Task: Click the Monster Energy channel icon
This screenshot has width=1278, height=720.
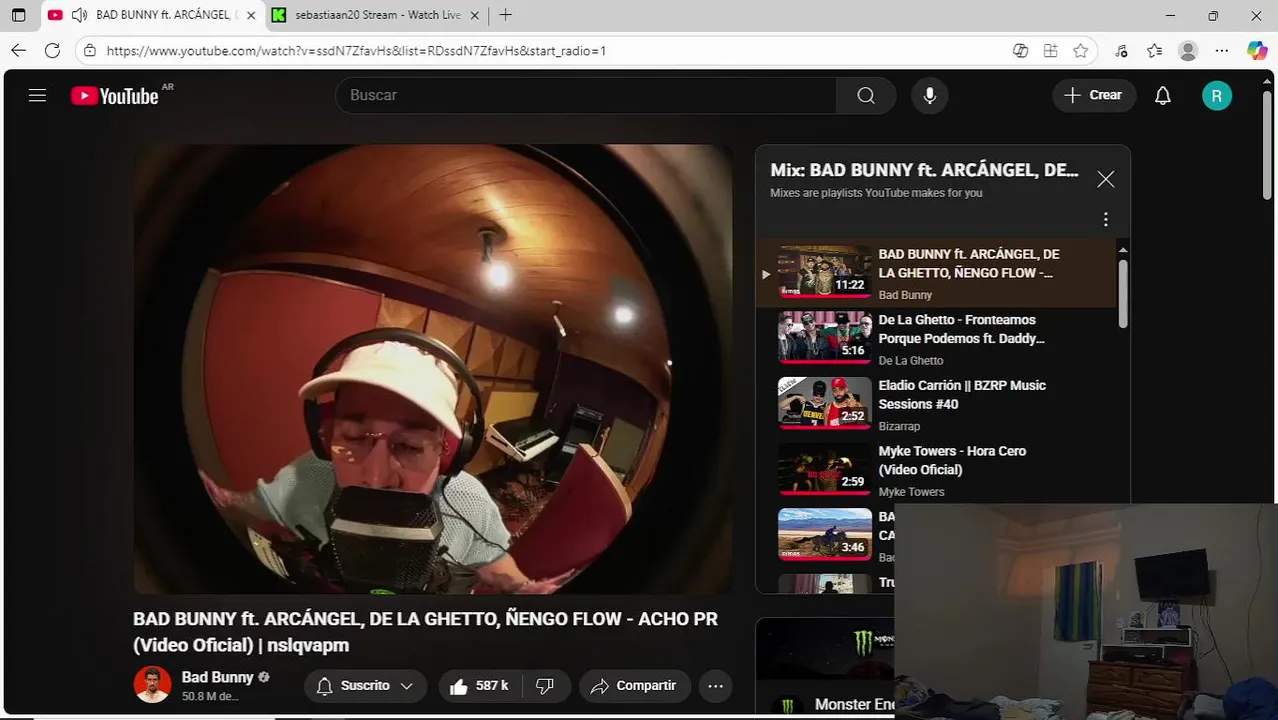Action: 788,705
